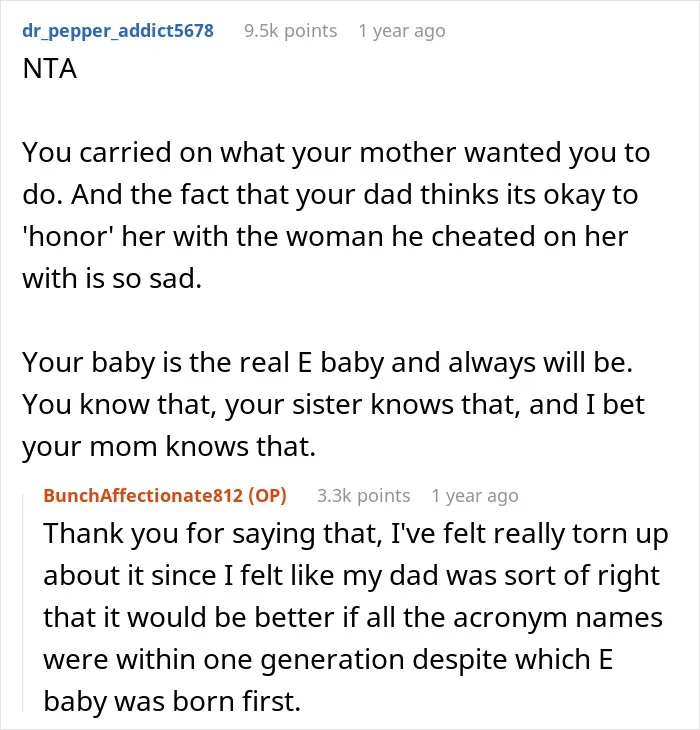This screenshot has width=700, height=730.
Task: Click line 'You know that, your sister knows'
Action: 333,404
